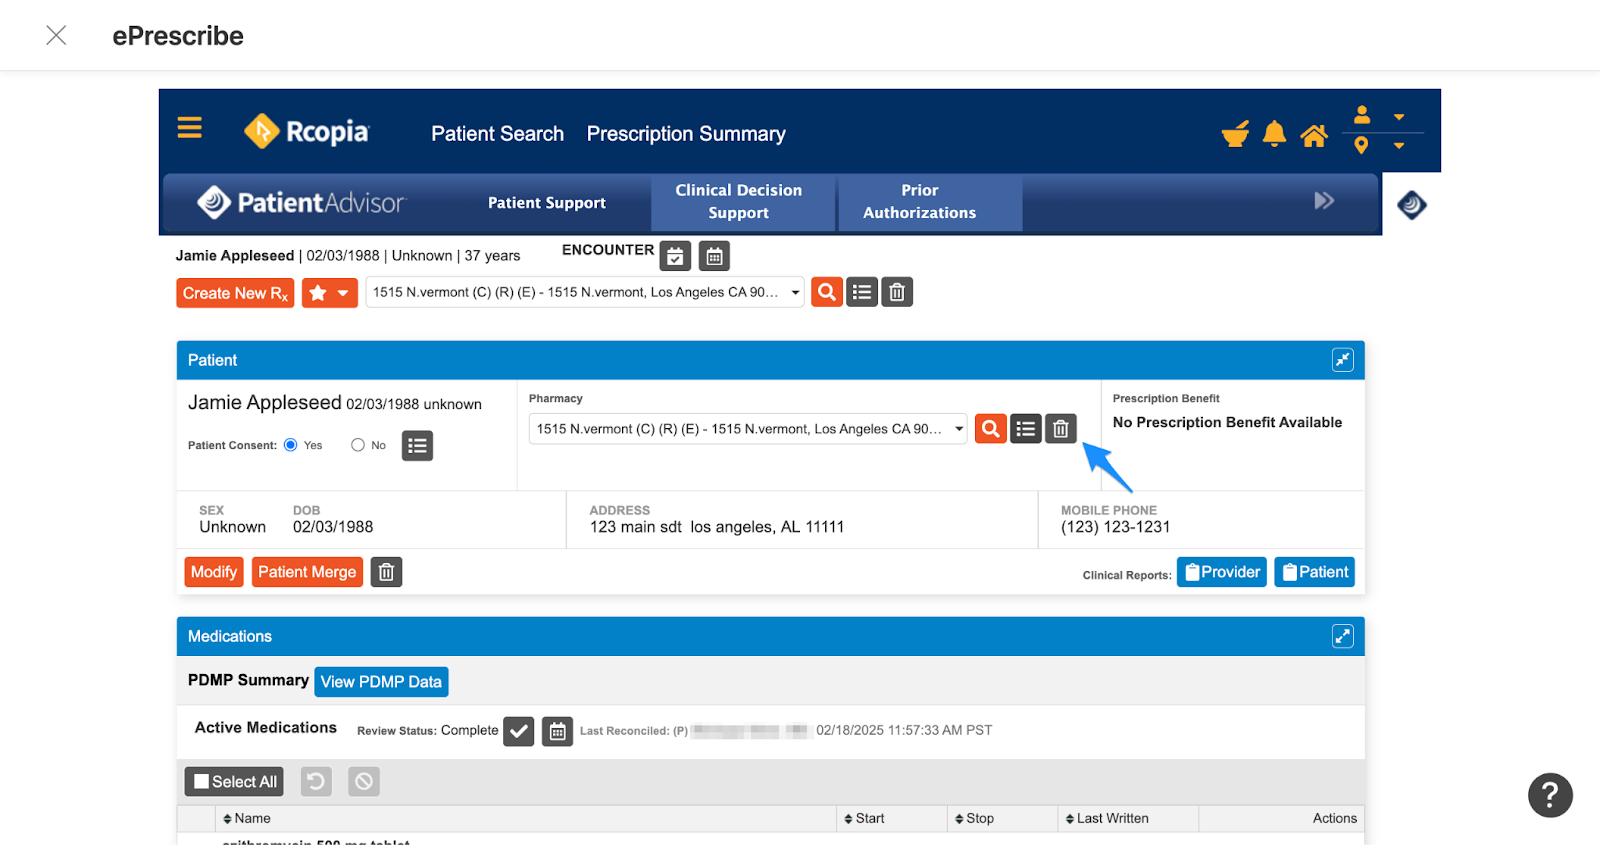Click the user profile icon
This screenshot has height=845, width=1600.
coord(1362,115)
